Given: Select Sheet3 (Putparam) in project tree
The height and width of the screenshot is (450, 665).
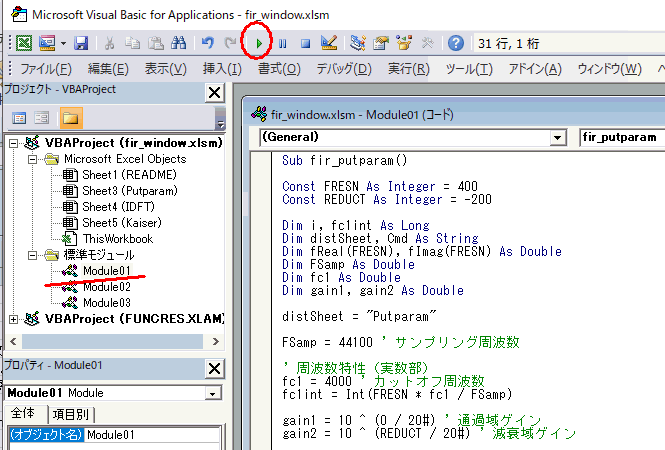Looking at the screenshot, I should pyautogui.click(x=130, y=191).
